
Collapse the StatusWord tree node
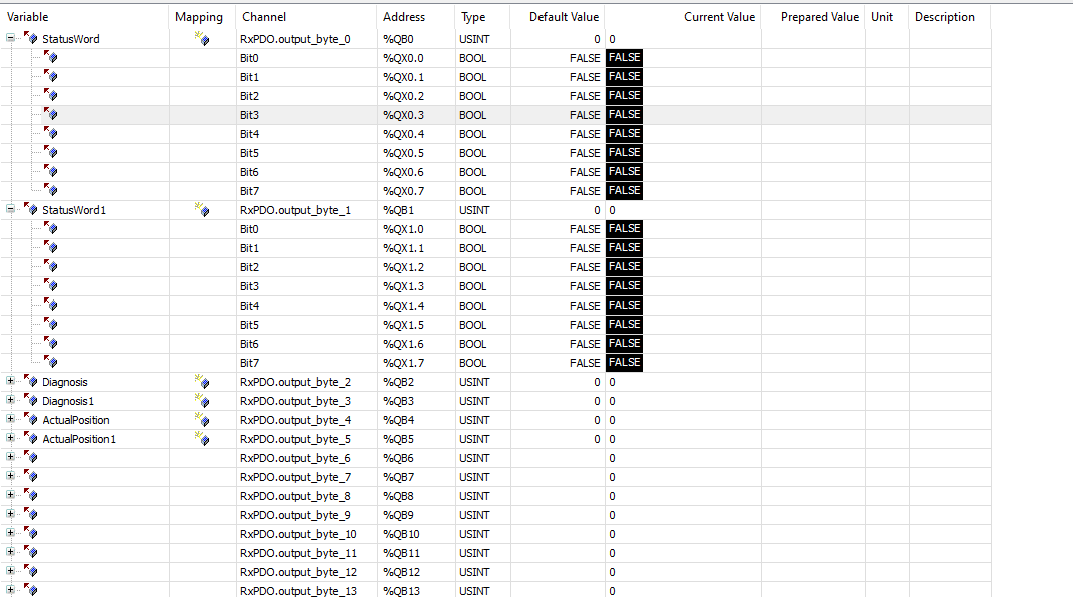click(x=11, y=39)
